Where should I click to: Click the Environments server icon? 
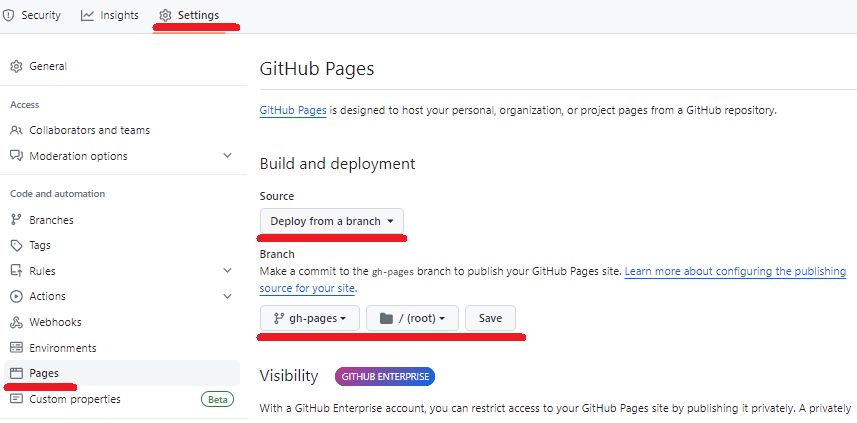(x=16, y=348)
